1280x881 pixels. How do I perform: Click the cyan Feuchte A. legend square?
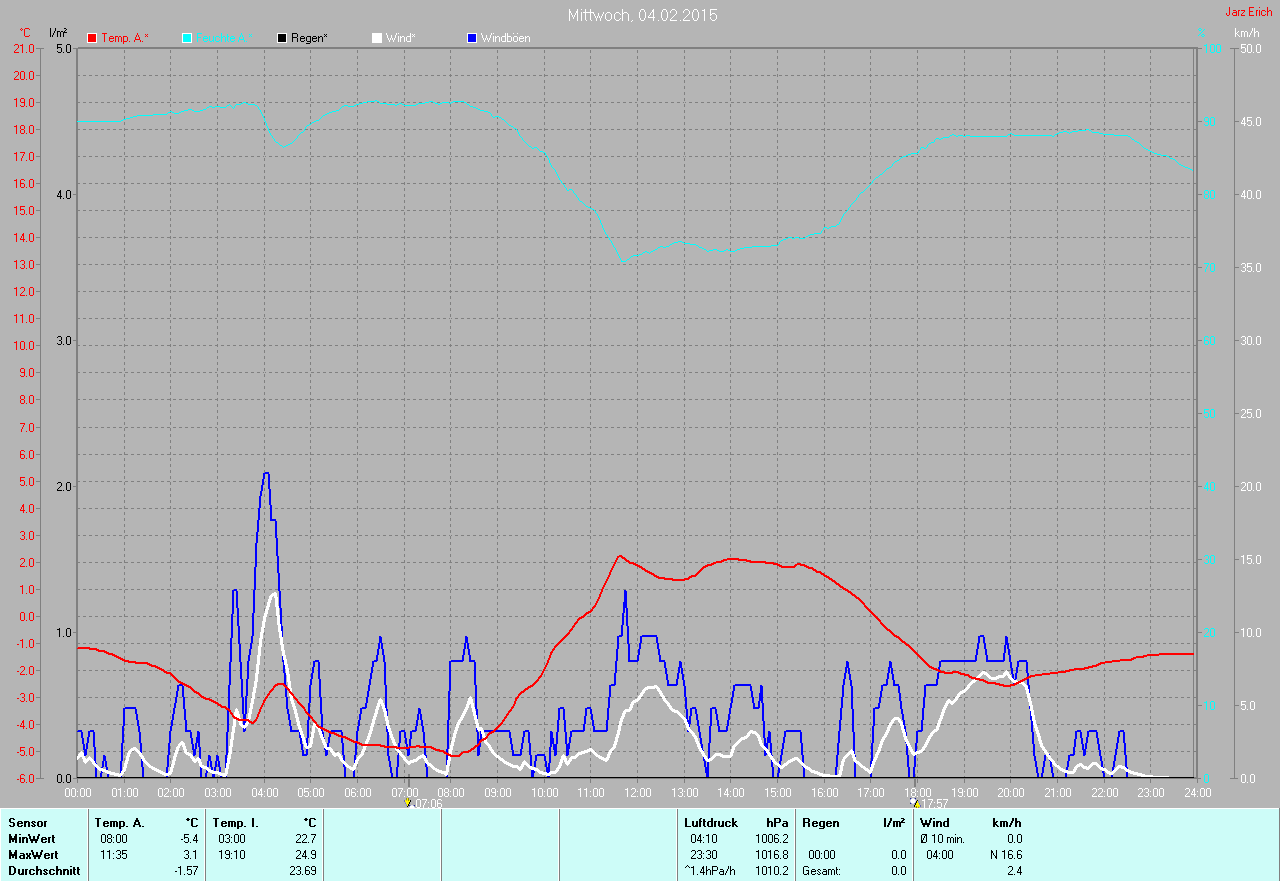pyautogui.click(x=187, y=38)
